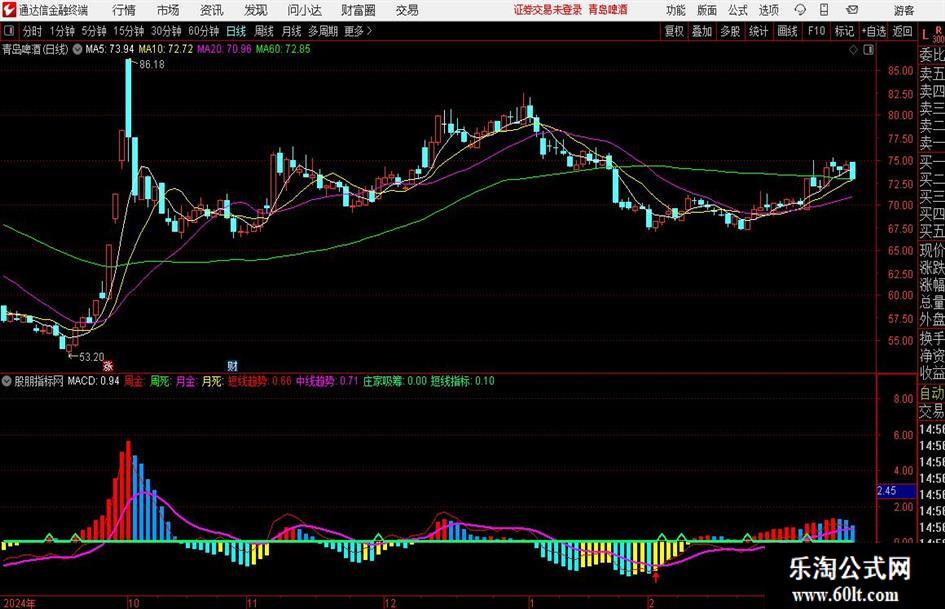Click the TongDaXin red logo icon

click(9, 10)
